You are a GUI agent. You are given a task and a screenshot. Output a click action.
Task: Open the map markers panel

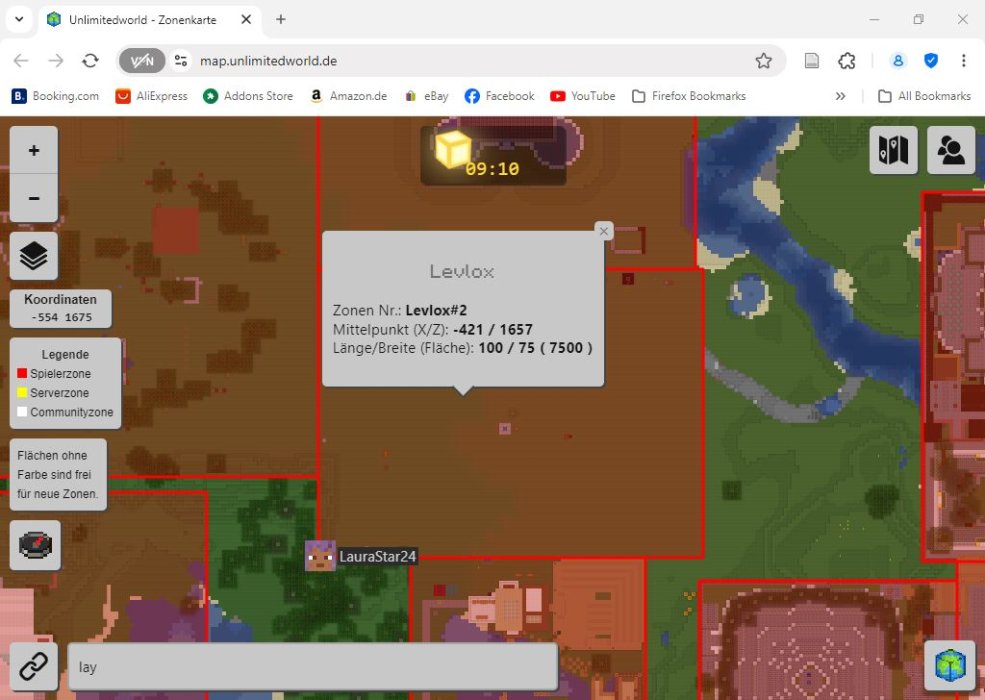[893, 150]
